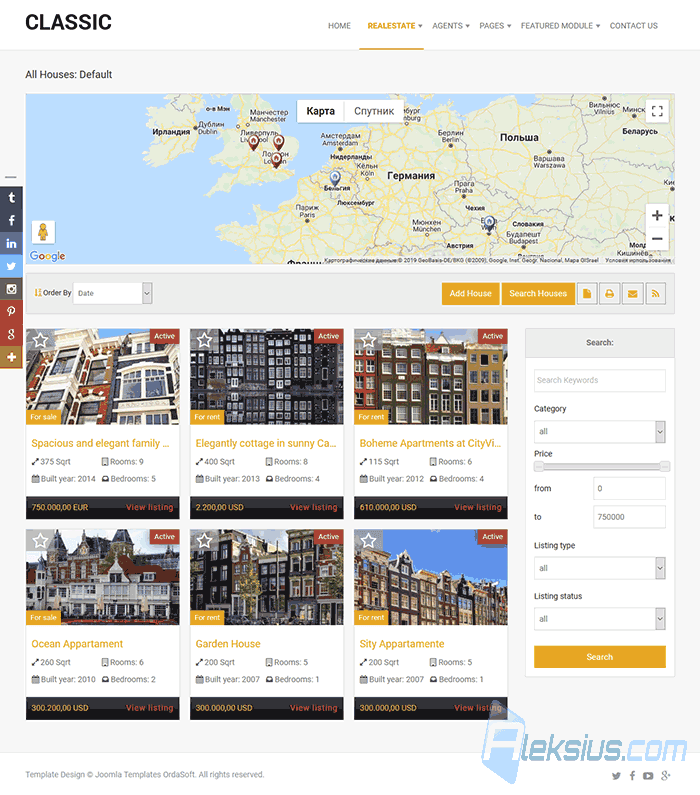Click the map zoom in plus button
The height and width of the screenshot is (795, 700).
click(657, 215)
